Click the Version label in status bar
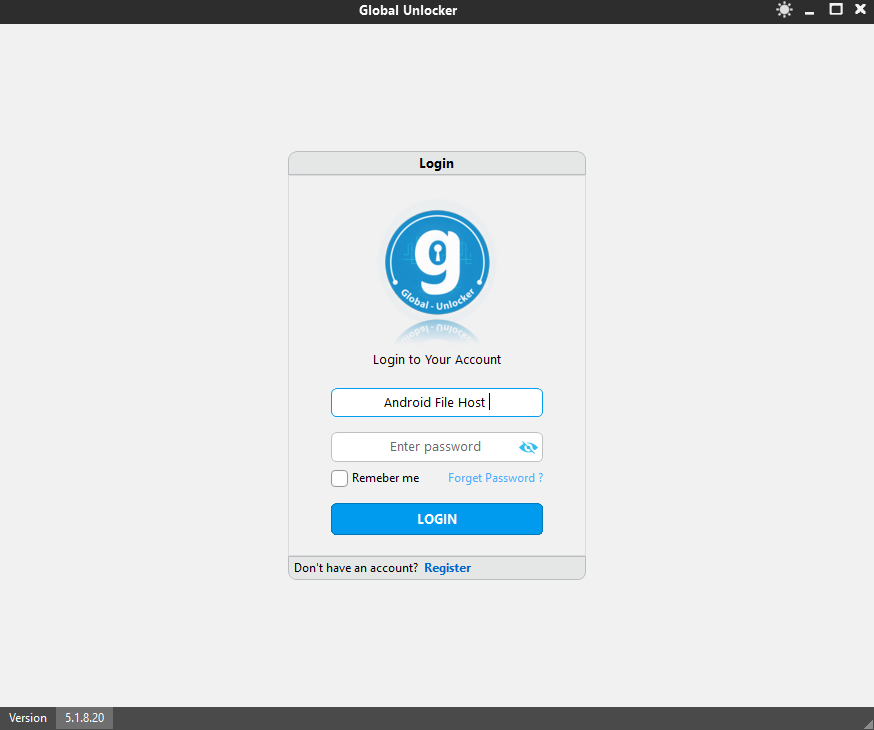Image resolution: width=874 pixels, height=730 pixels. [x=28, y=718]
